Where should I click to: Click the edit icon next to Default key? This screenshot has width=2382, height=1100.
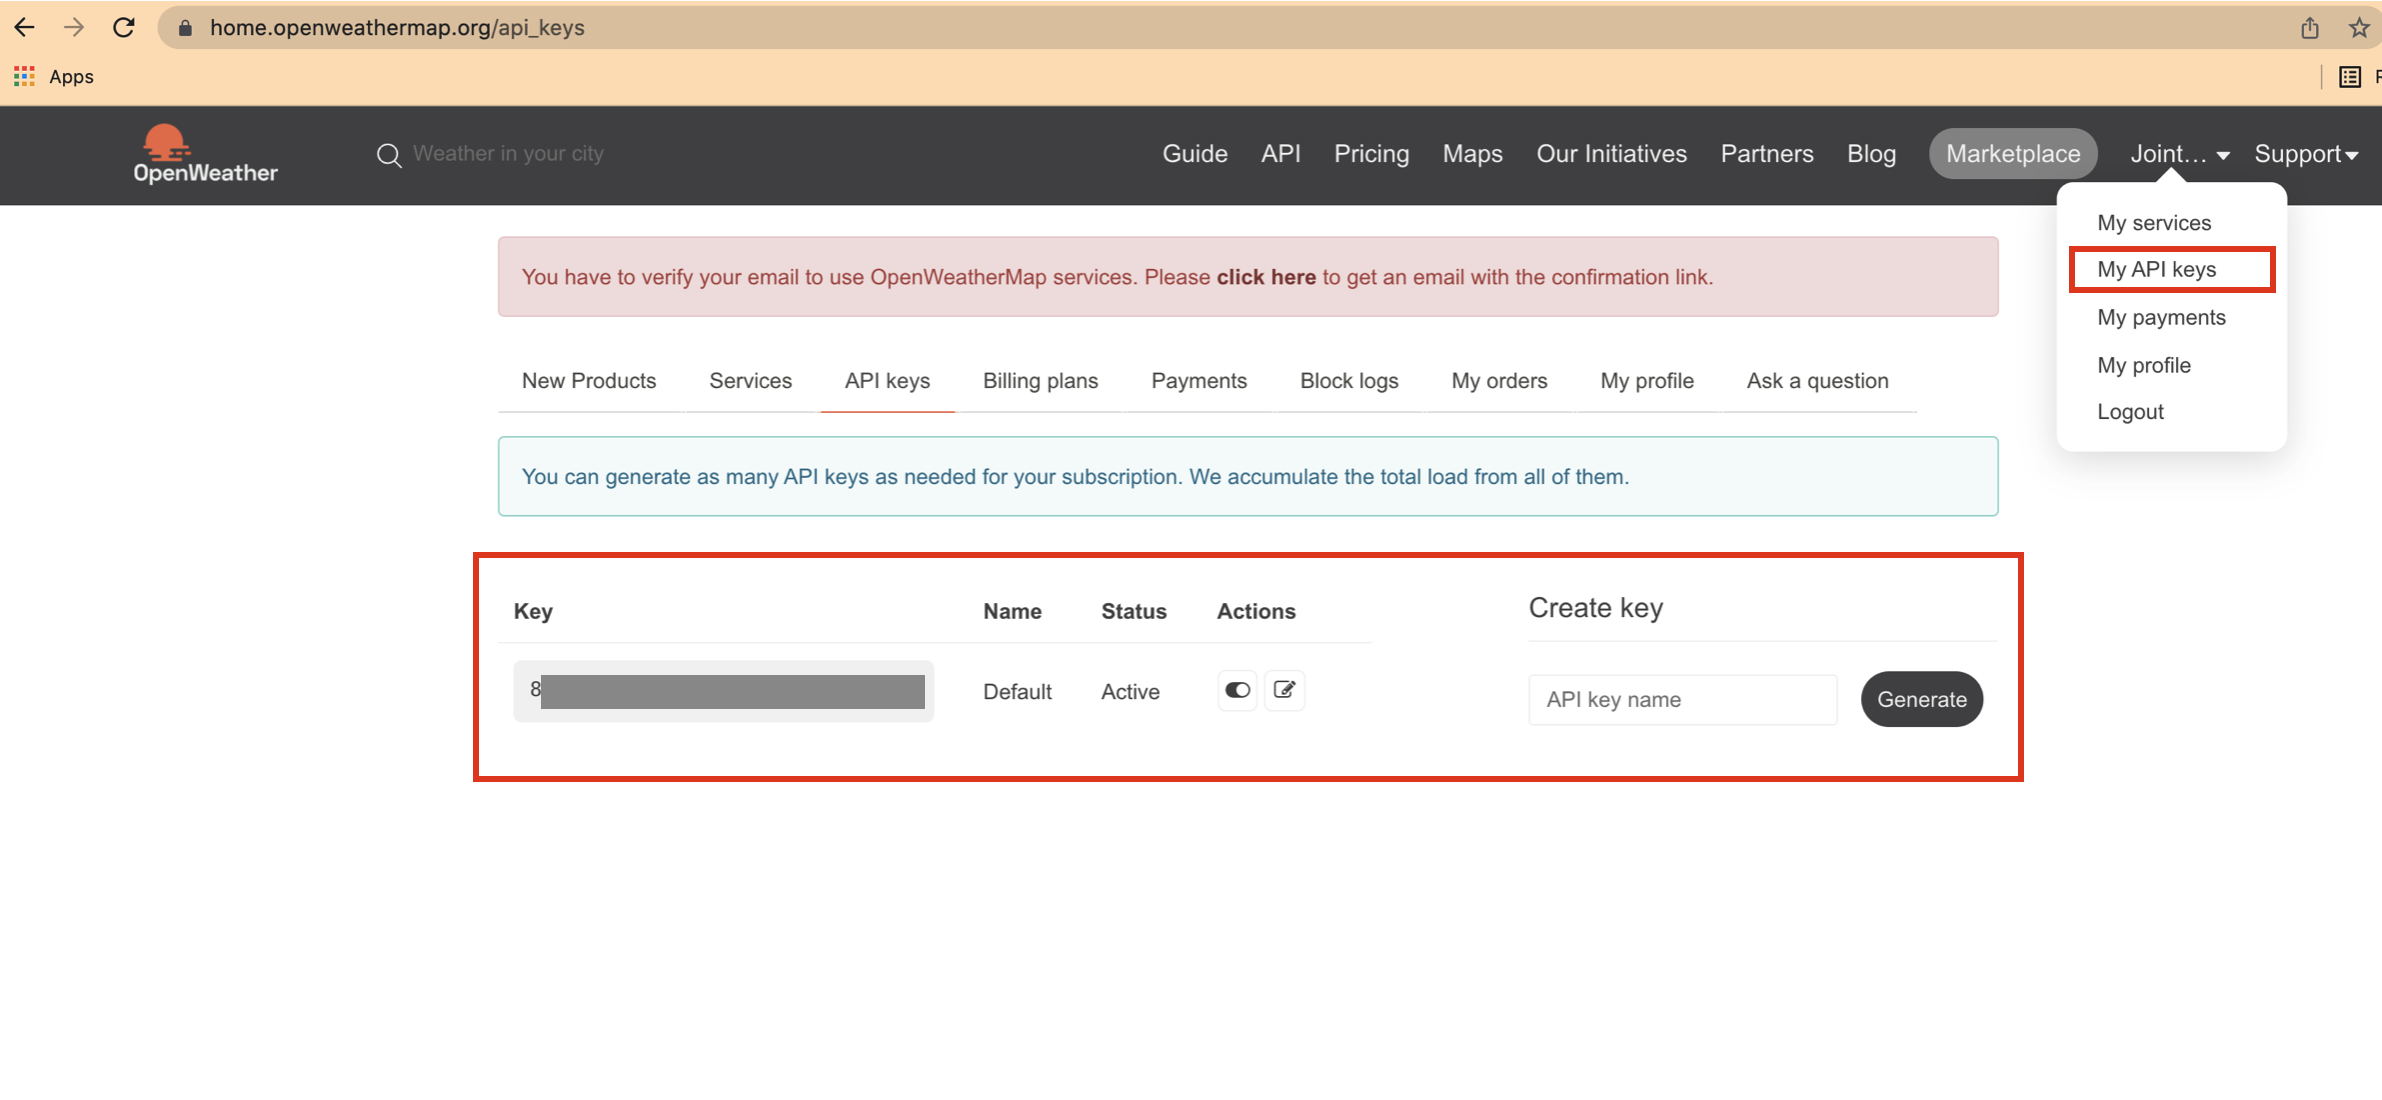pyautogui.click(x=1285, y=690)
